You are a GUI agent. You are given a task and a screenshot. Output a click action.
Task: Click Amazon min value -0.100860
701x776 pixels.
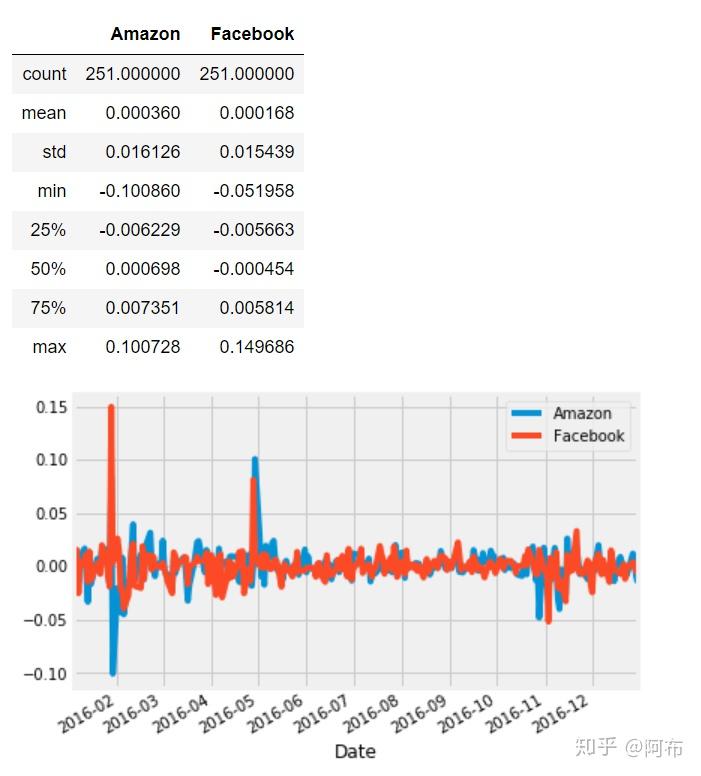(140, 191)
